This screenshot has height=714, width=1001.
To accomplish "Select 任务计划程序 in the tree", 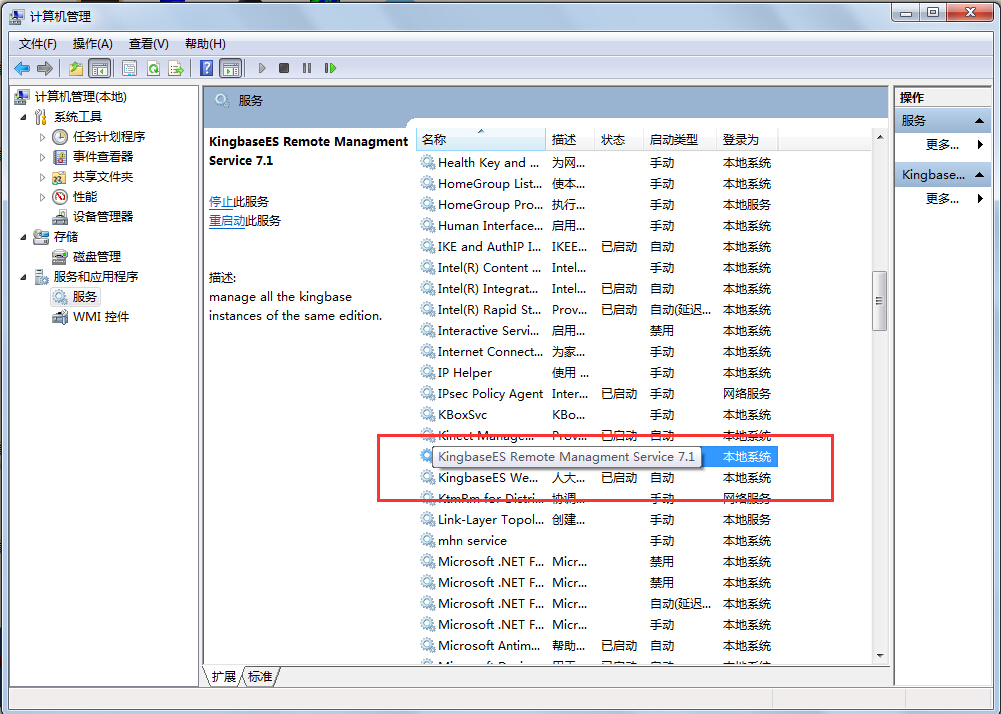I will pos(109,137).
